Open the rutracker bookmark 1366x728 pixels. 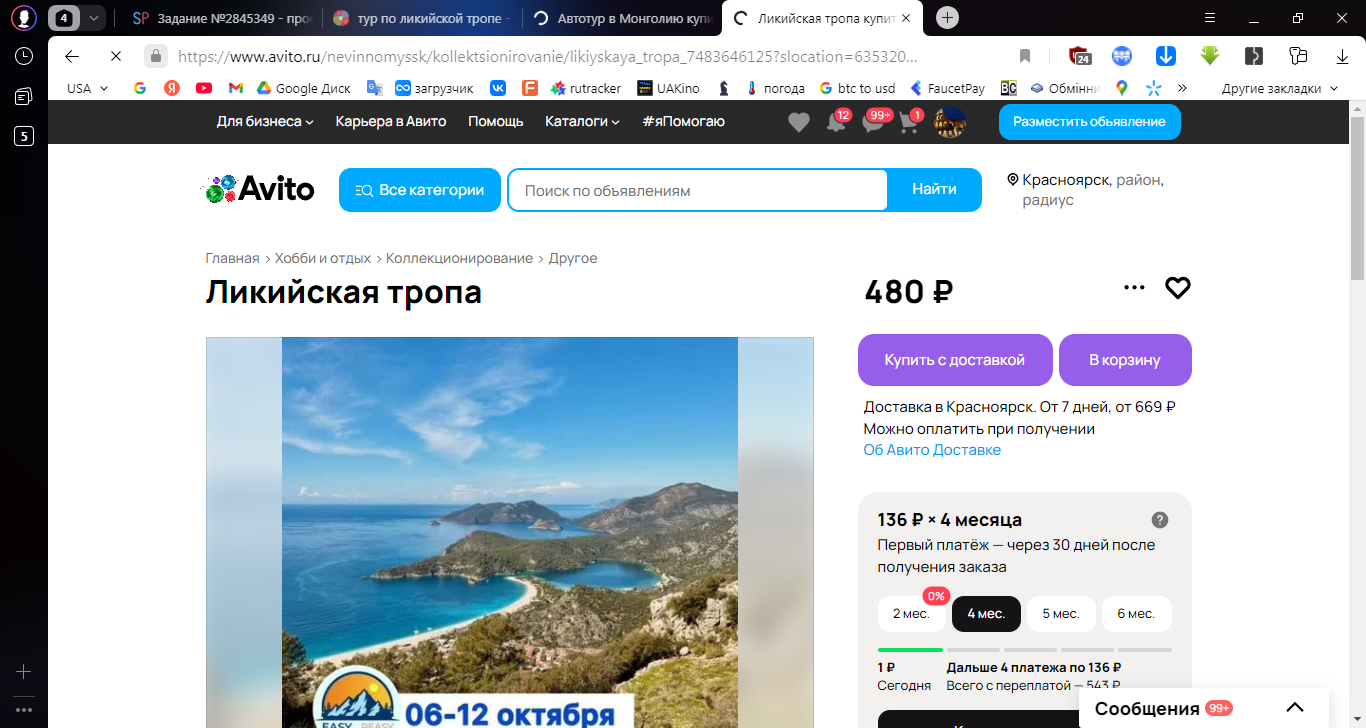click(x=586, y=88)
